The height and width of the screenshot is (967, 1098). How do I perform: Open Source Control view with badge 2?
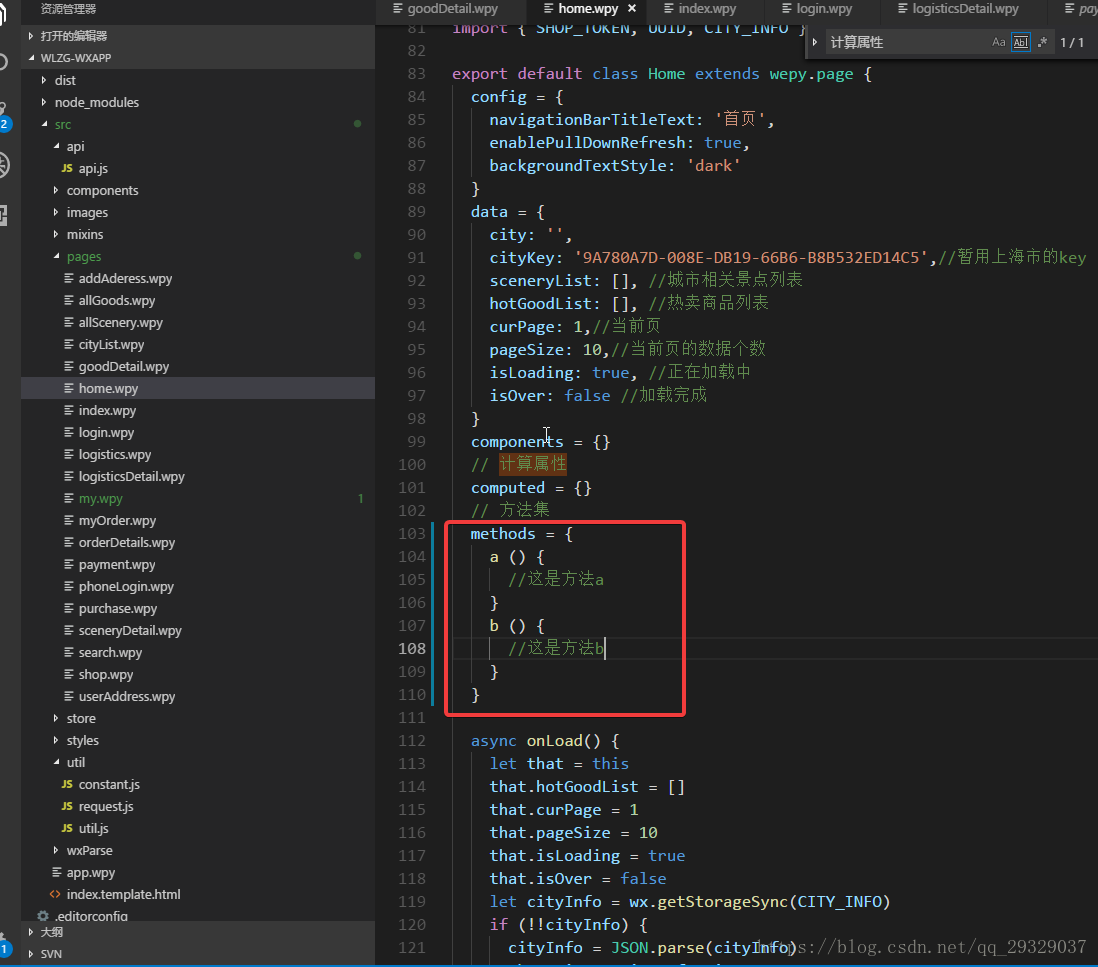[4, 116]
